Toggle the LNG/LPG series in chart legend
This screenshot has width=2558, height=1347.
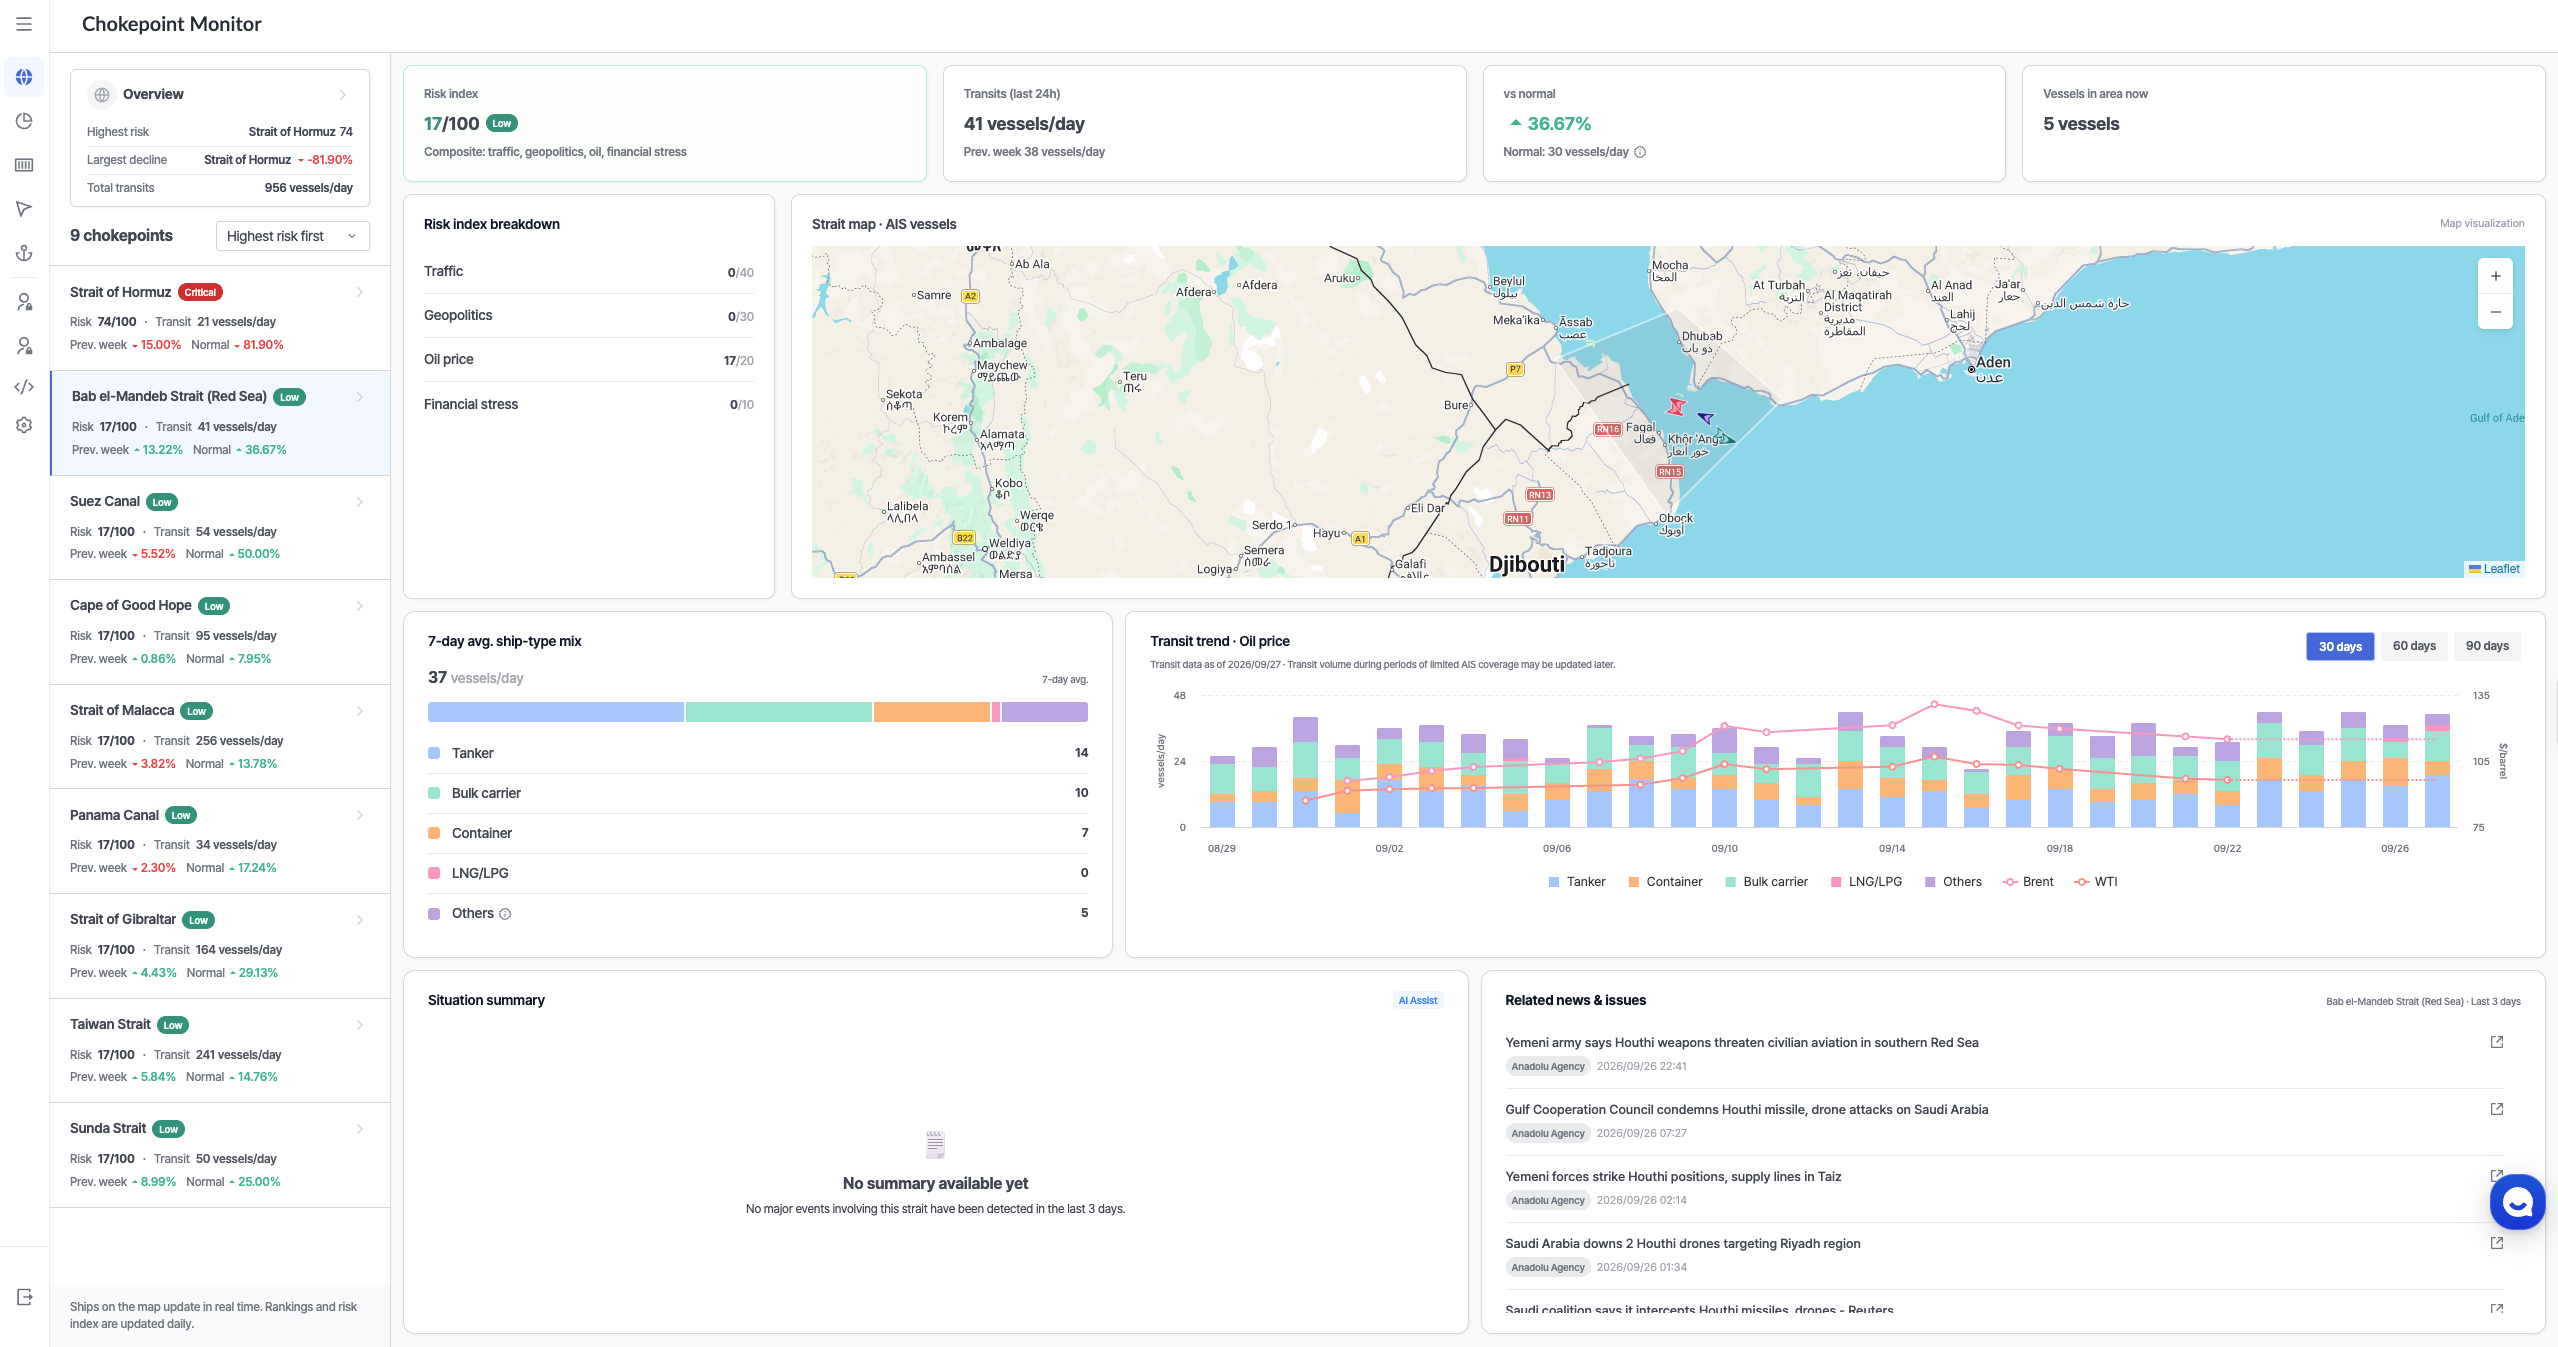coord(1866,882)
